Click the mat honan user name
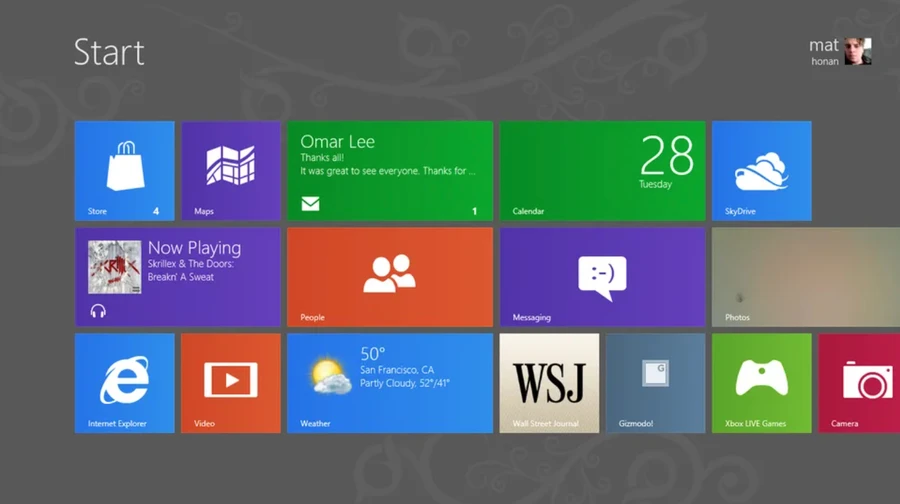This screenshot has width=900, height=504. pos(824,52)
